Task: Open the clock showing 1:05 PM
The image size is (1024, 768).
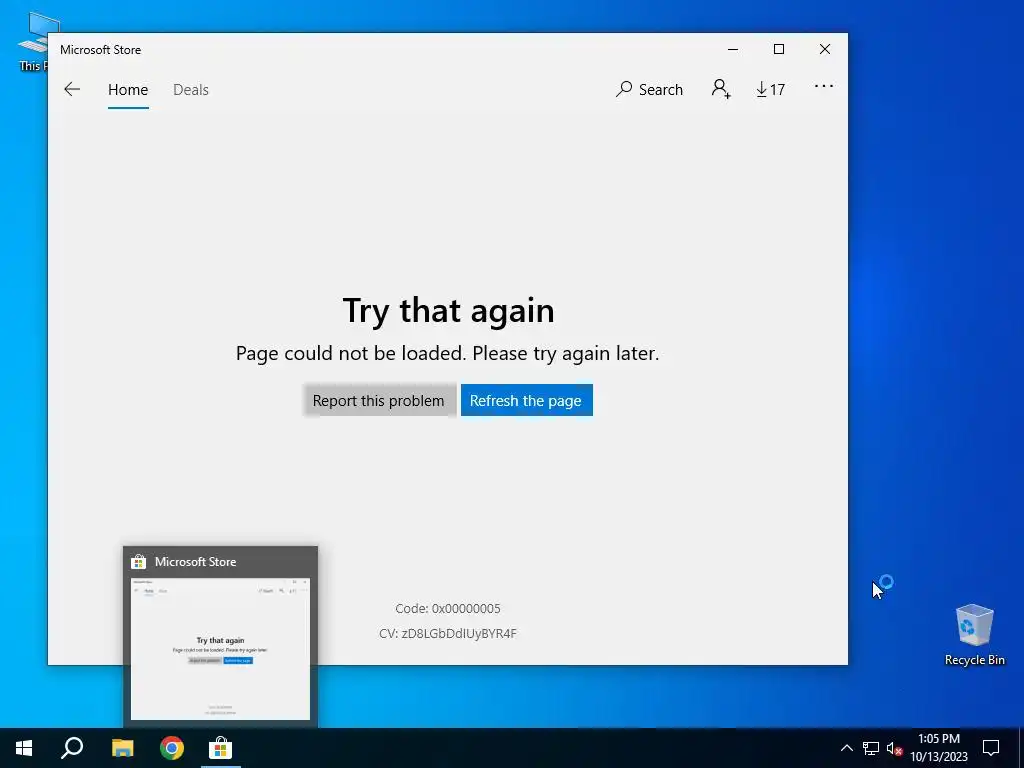Action: click(938, 748)
